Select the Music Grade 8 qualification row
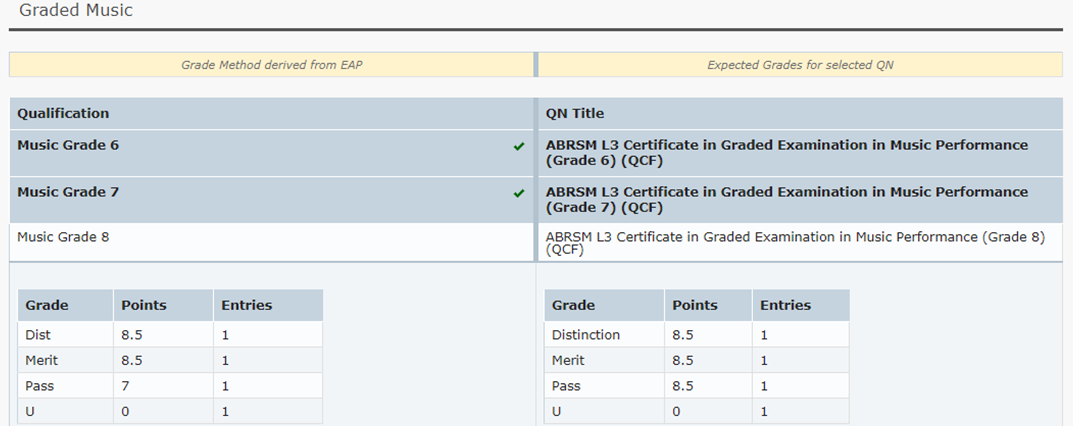The image size is (1073, 426). 272,242
